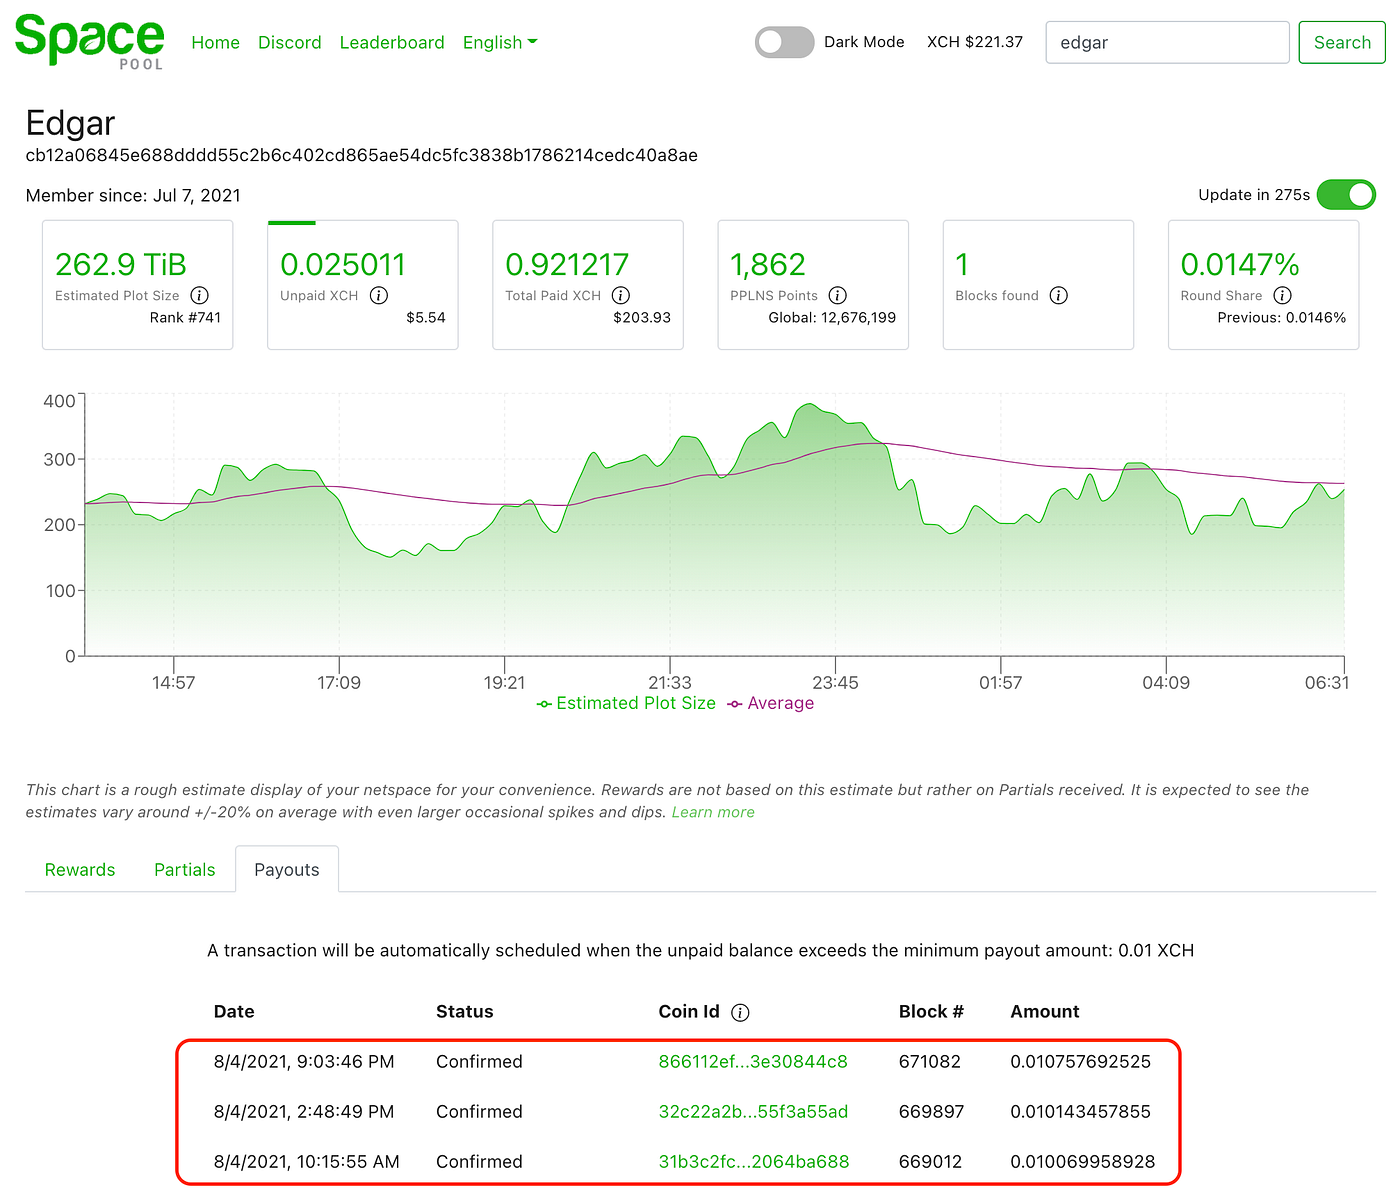
Task: Click amount 0.010757692525
Action: [1081, 1061]
